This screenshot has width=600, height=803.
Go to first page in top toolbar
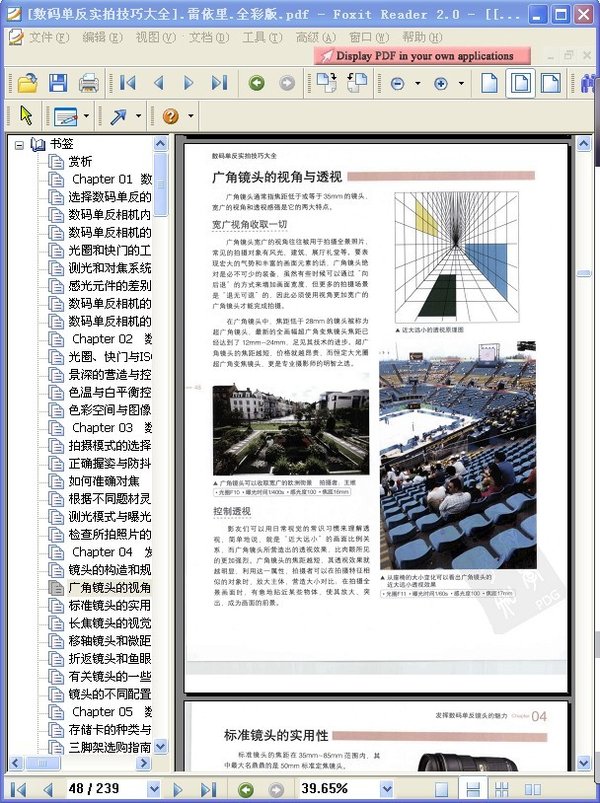(x=128, y=83)
